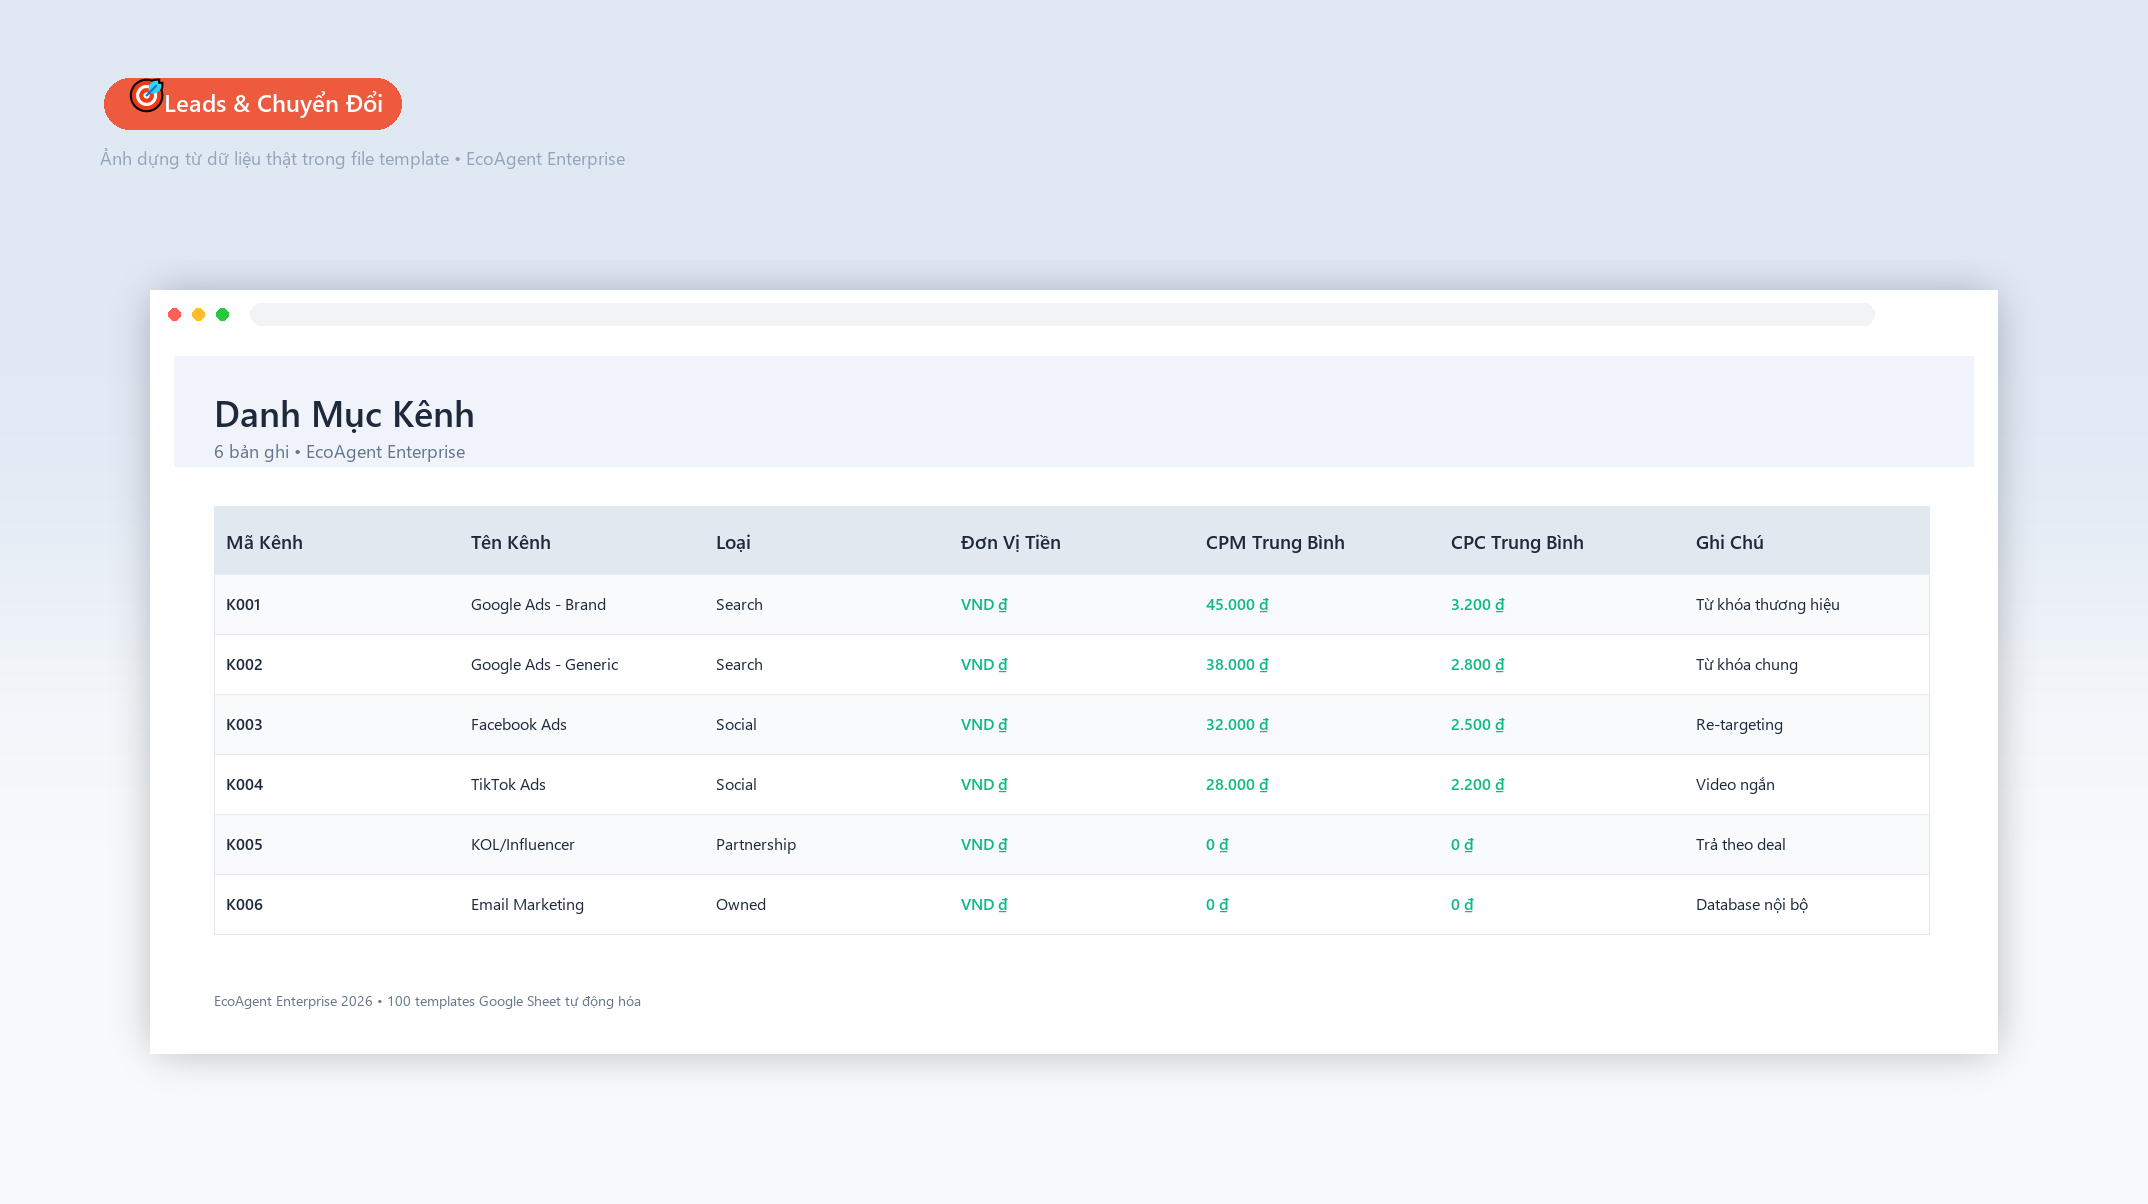The image size is (2148, 1204).
Task: Click the 38.000 ₫ CPM value
Action: 1237,665
